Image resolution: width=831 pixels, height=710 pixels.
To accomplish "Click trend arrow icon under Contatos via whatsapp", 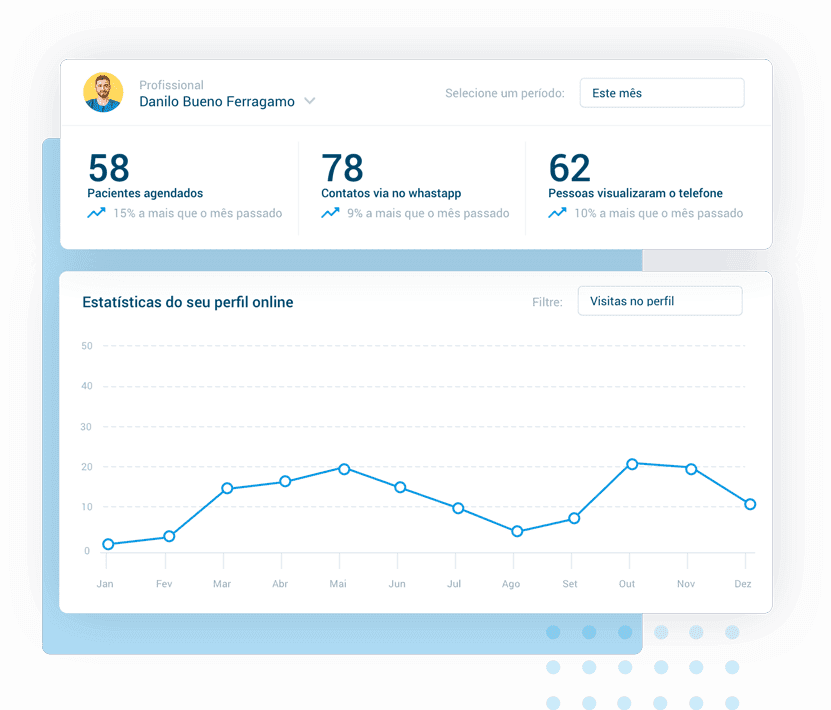I will click(x=330, y=213).
